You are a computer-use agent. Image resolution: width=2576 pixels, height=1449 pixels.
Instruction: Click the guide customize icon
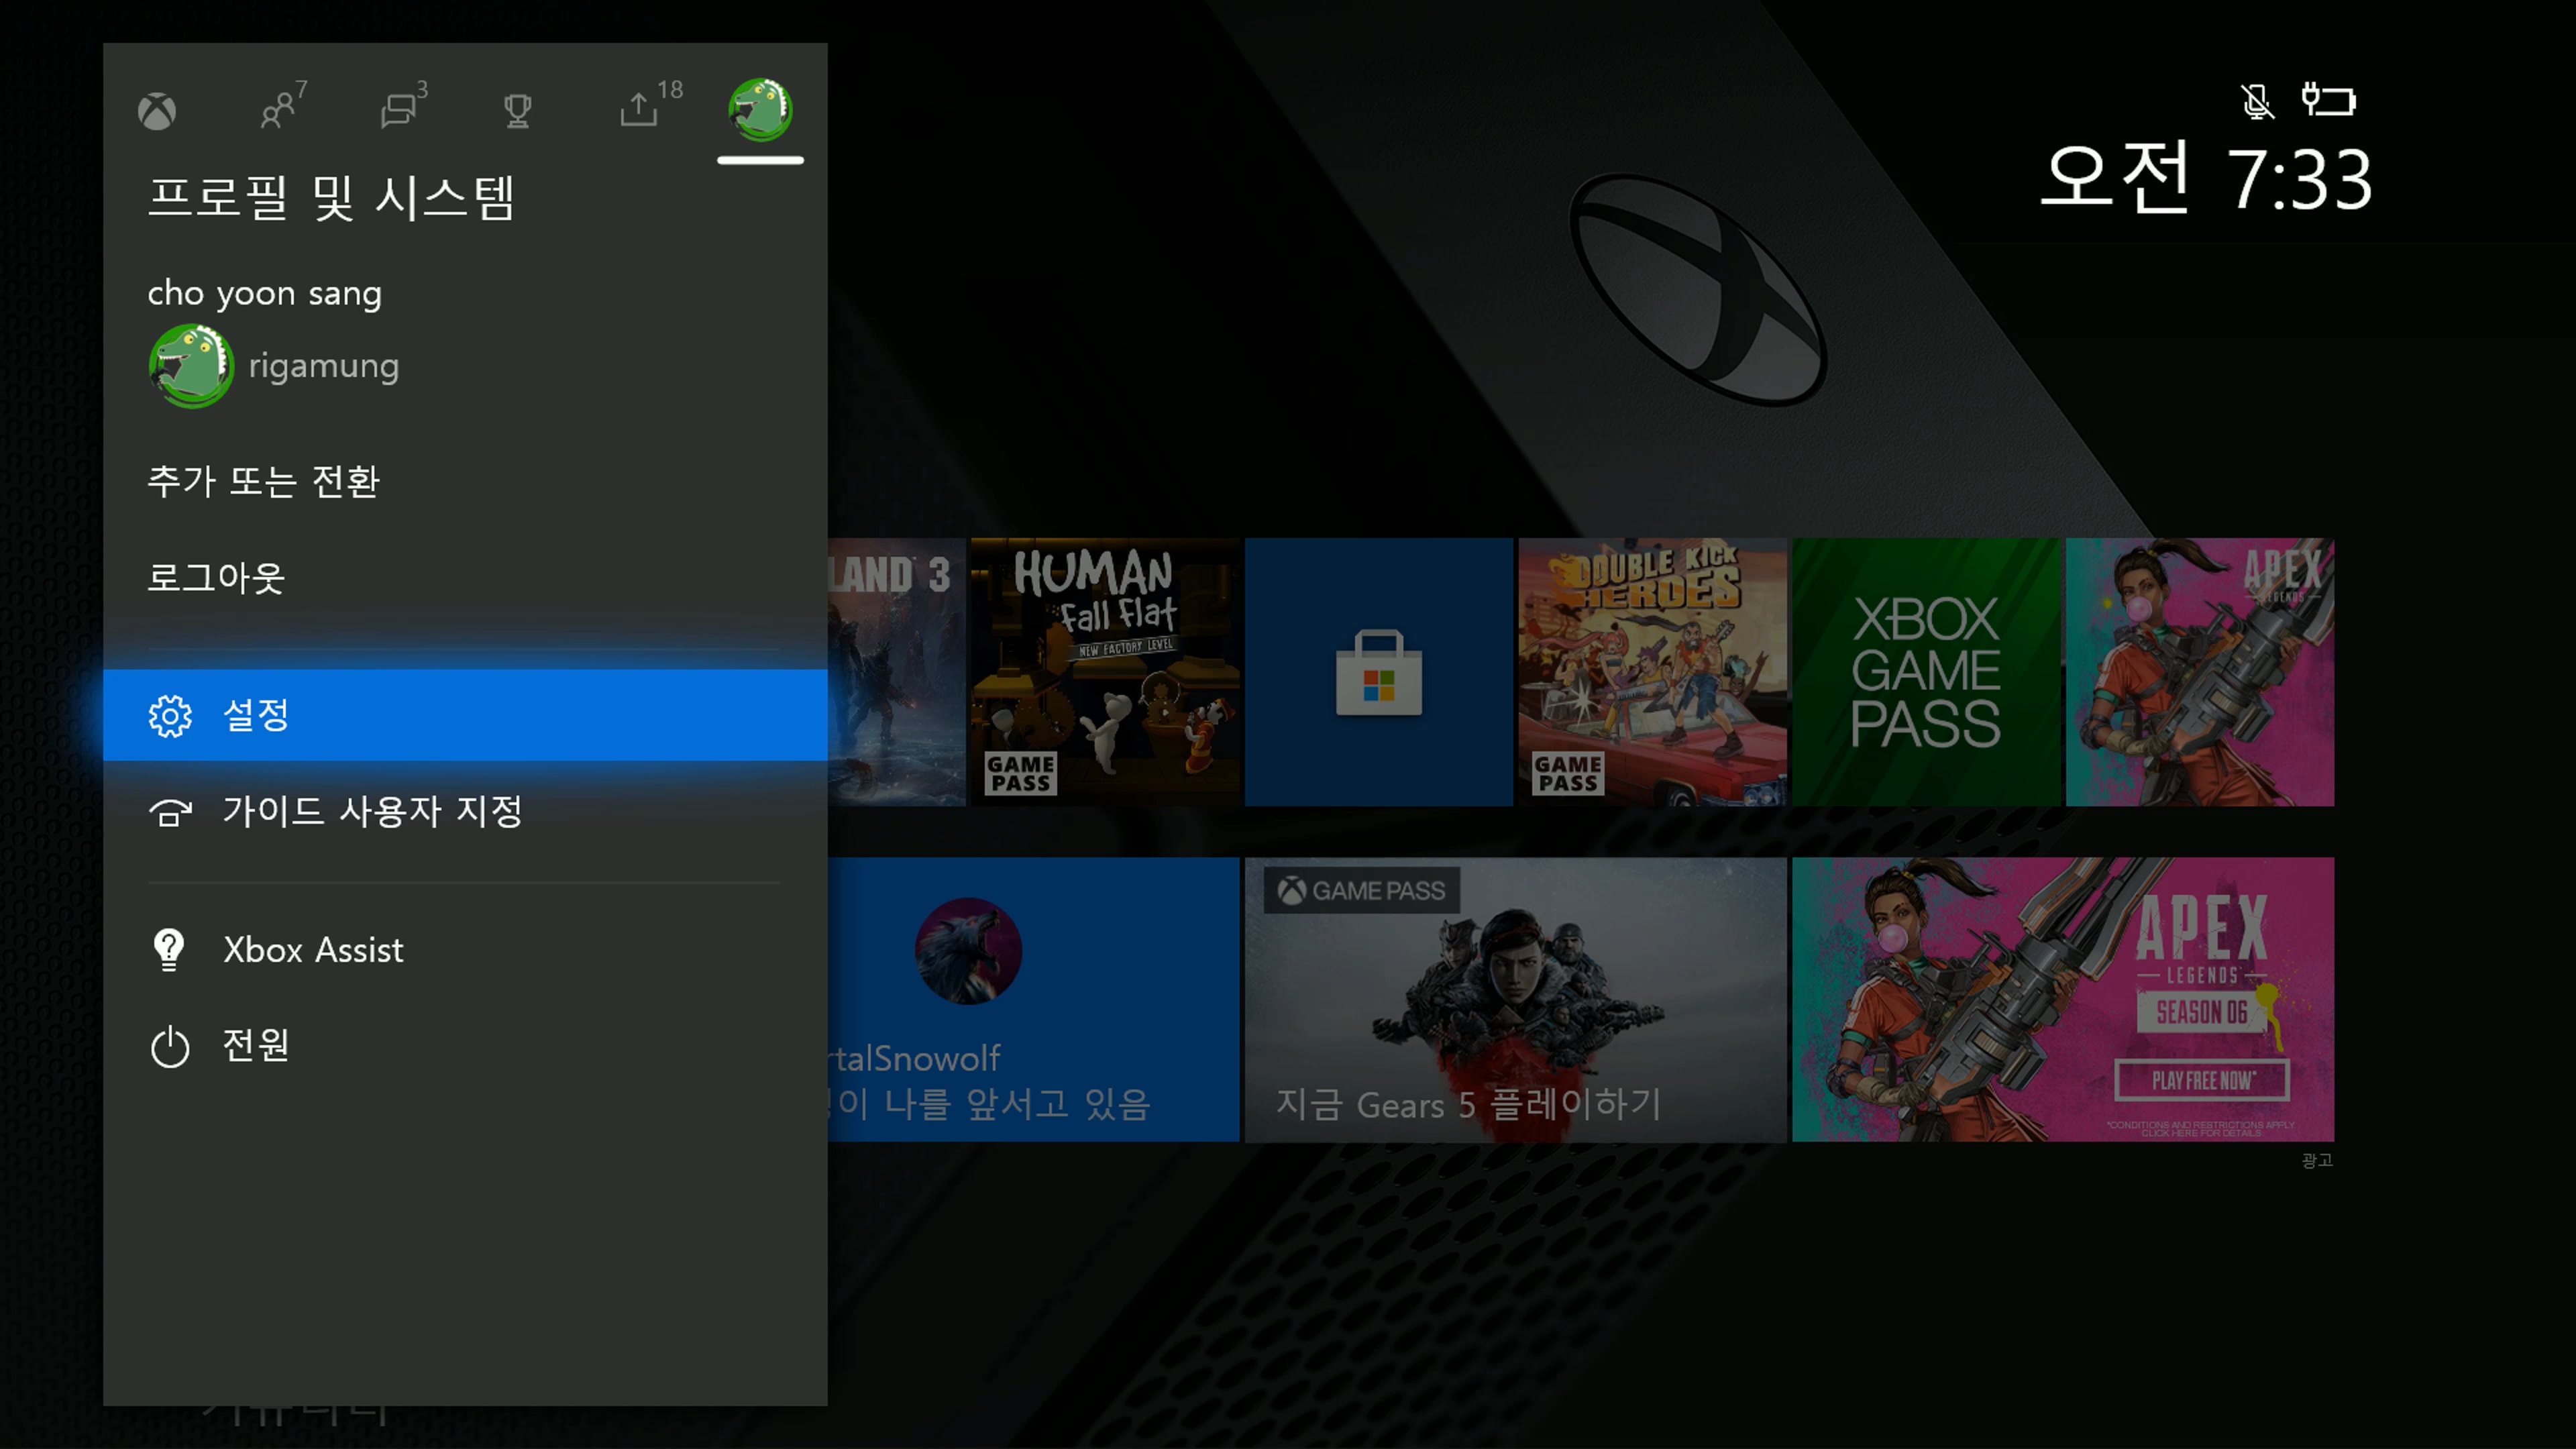pyautogui.click(x=170, y=813)
